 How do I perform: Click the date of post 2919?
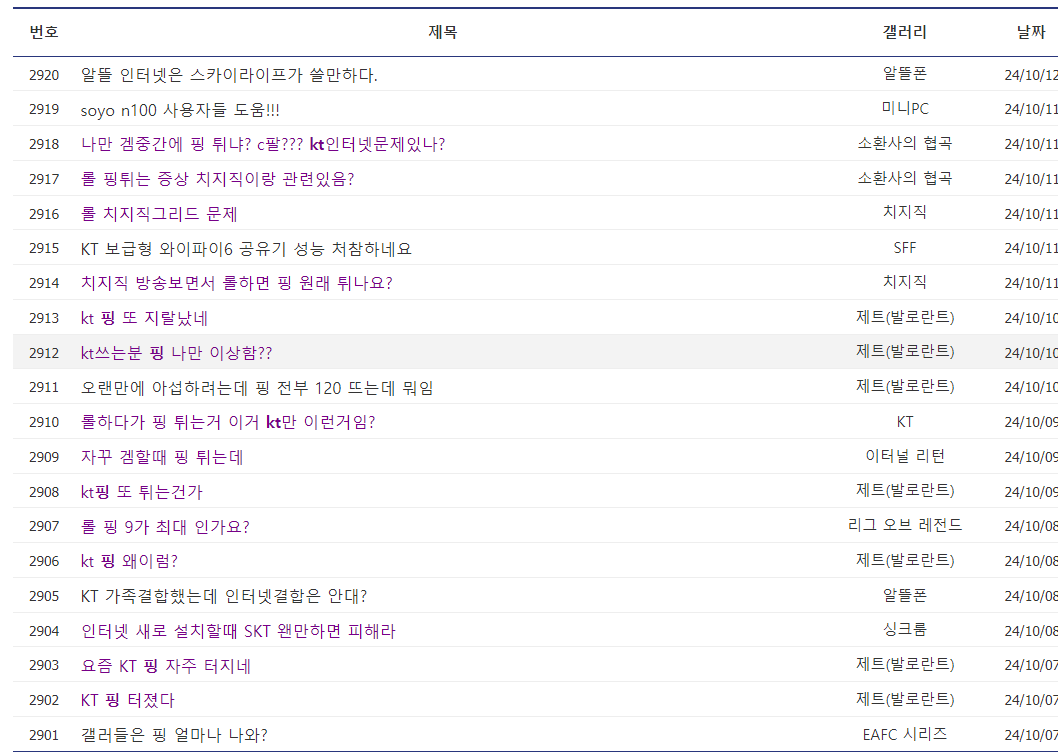pos(1031,109)
